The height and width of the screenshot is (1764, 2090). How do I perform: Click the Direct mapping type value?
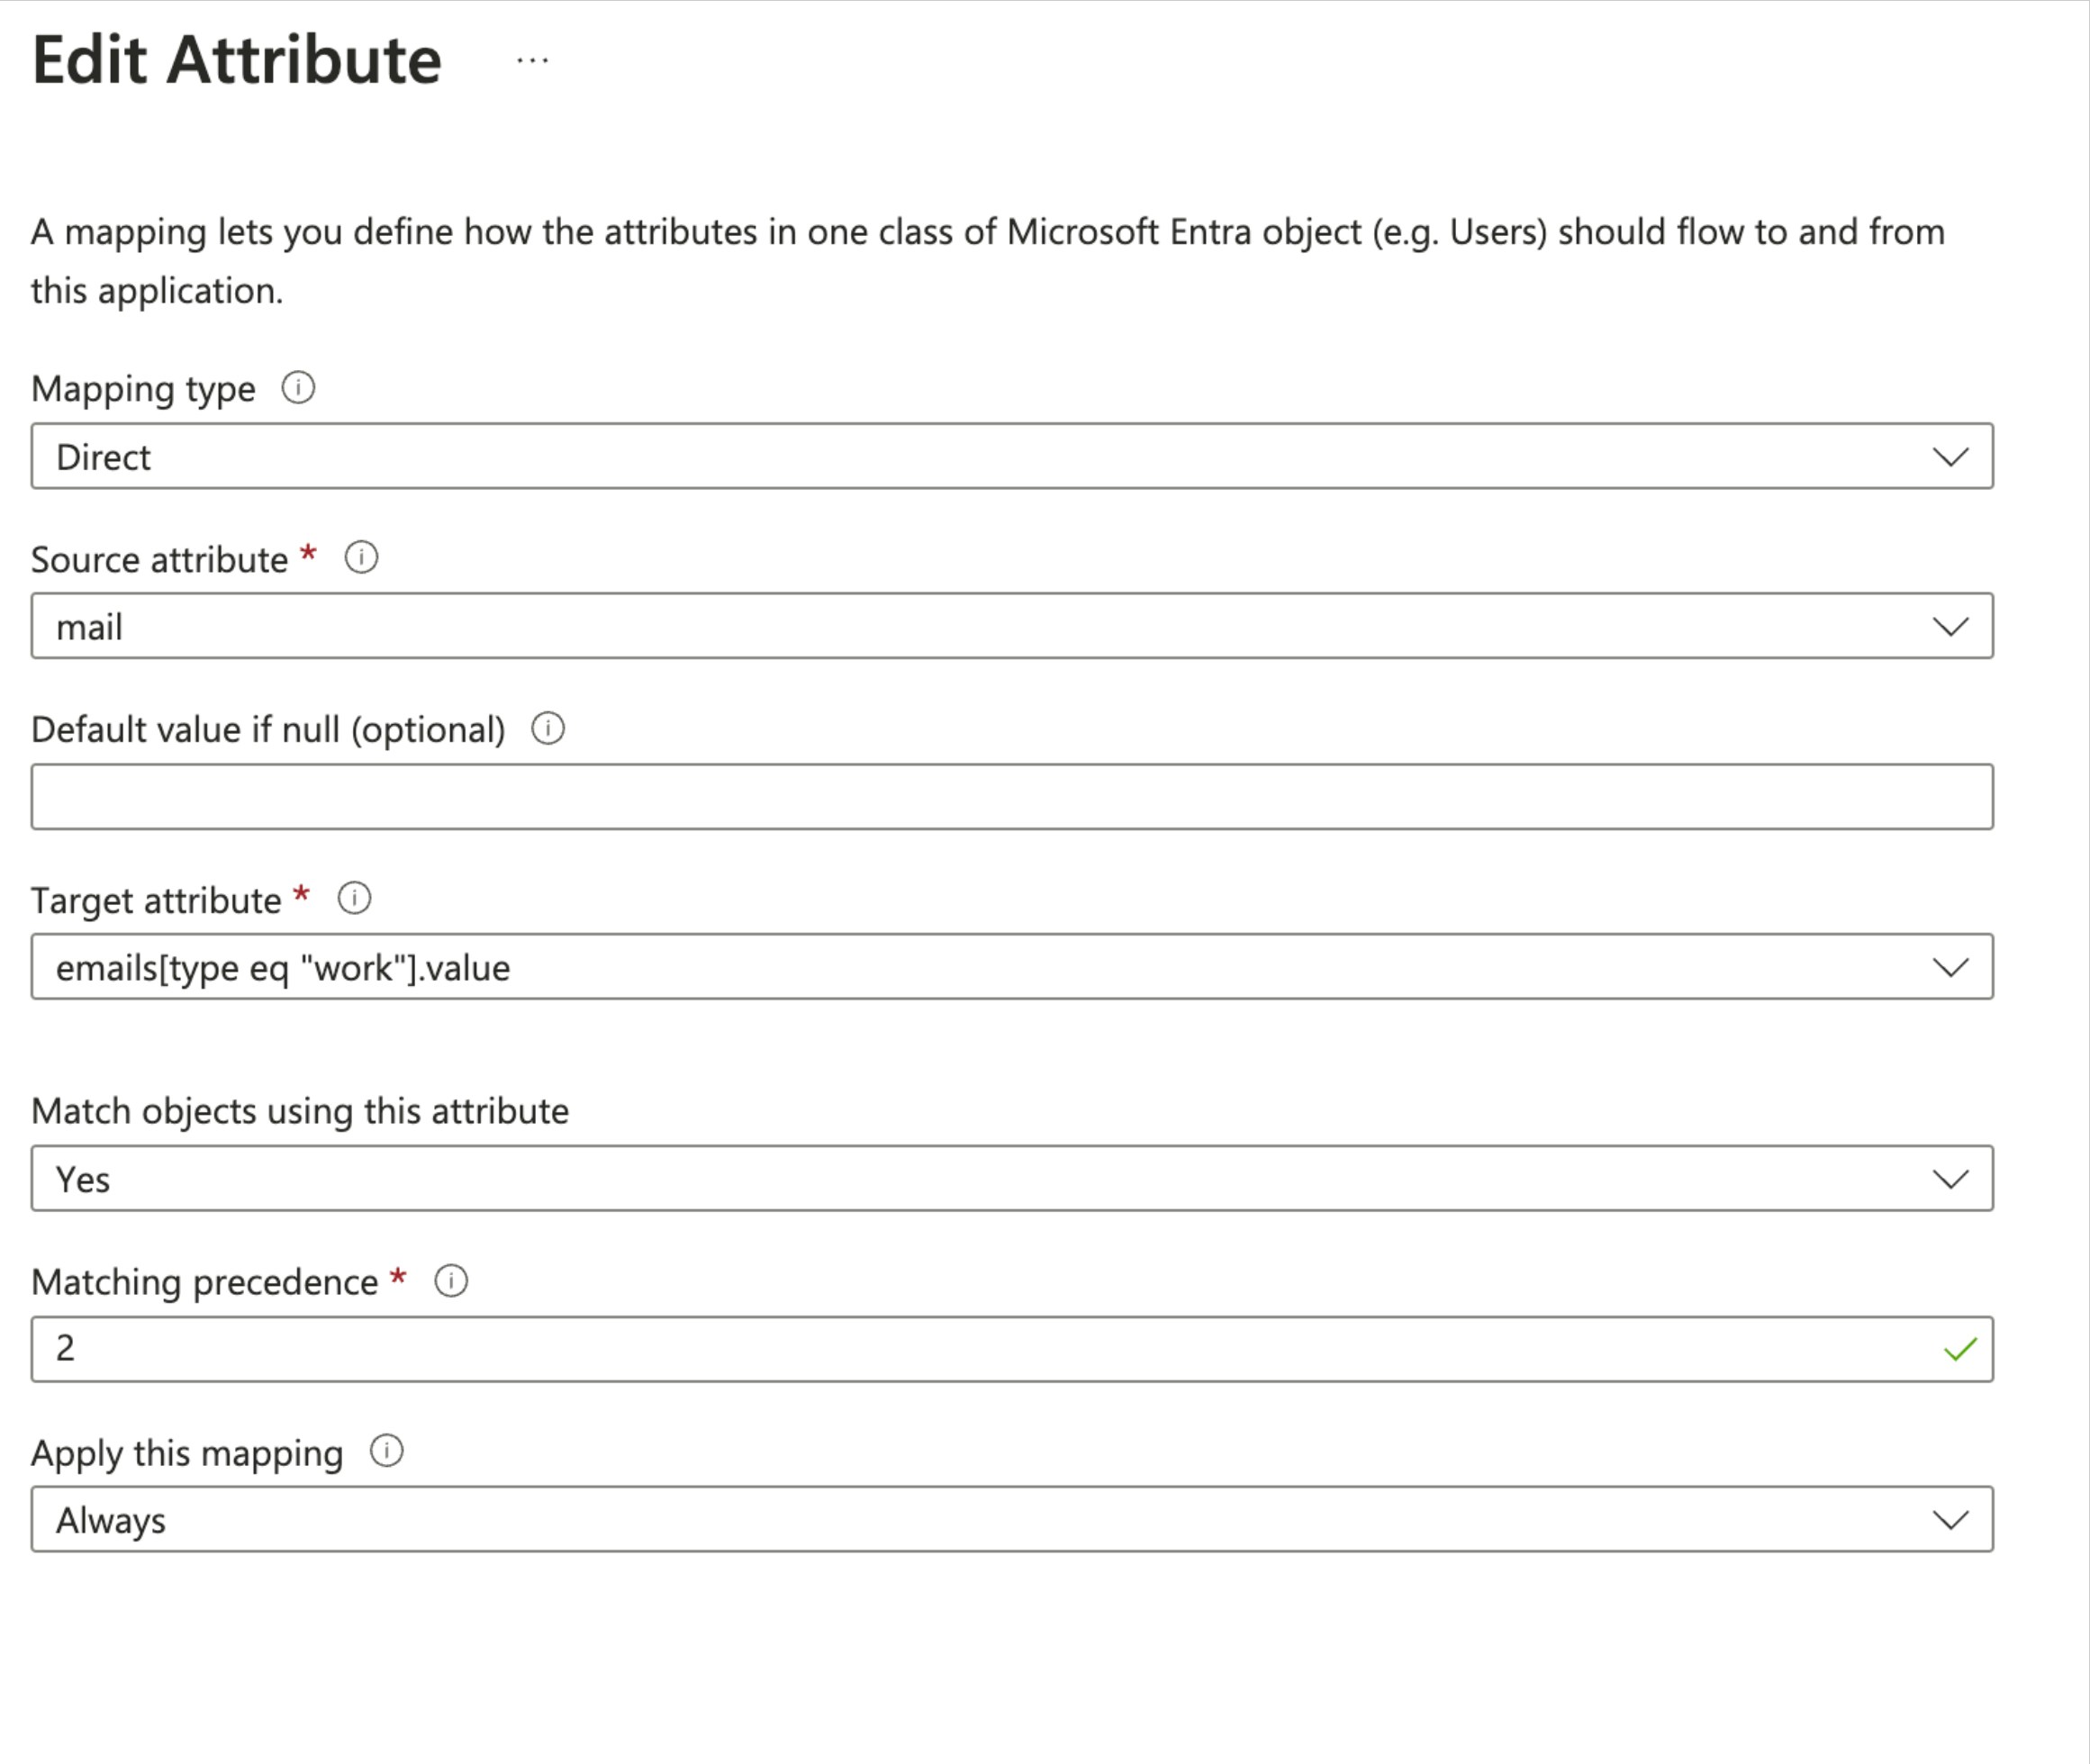(103, 456)
